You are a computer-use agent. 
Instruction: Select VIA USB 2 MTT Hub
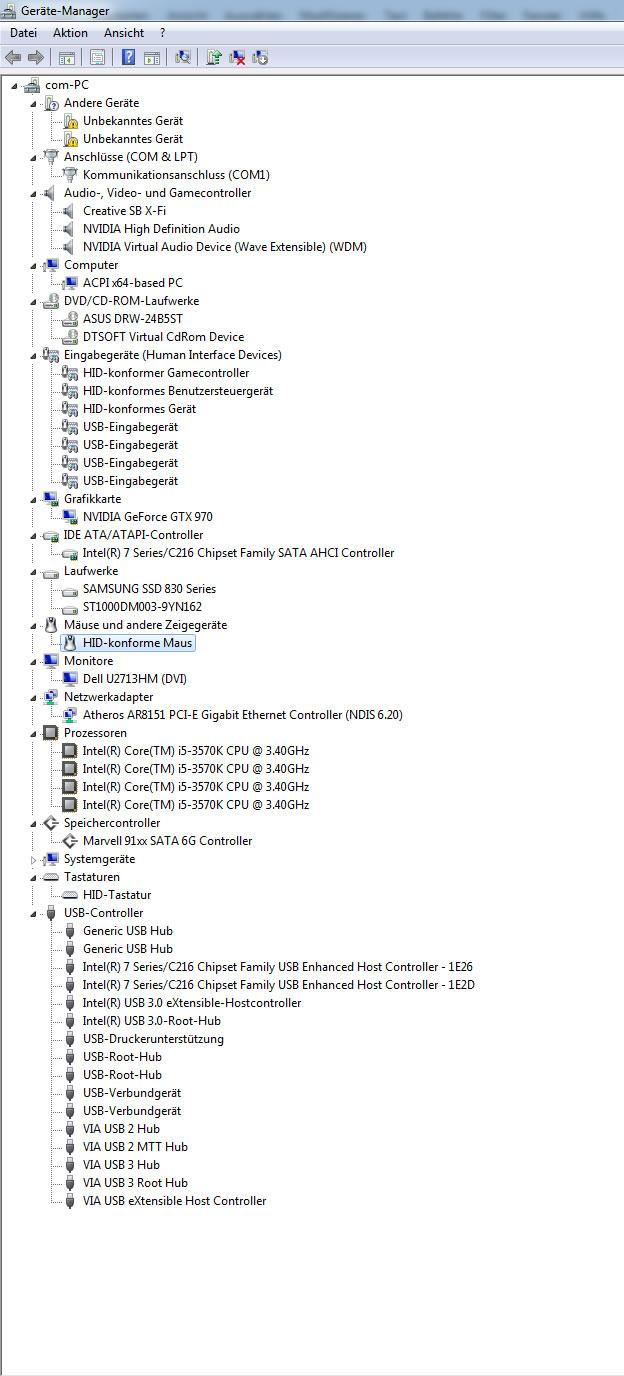point(135,1147)
